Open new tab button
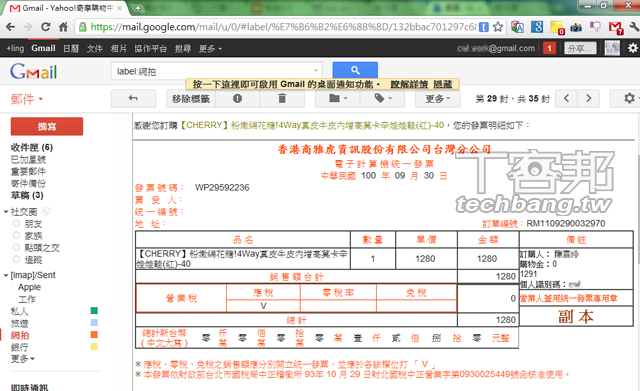Image resolution: width=640 pixels, height=391 pixels. coord(138,8)
